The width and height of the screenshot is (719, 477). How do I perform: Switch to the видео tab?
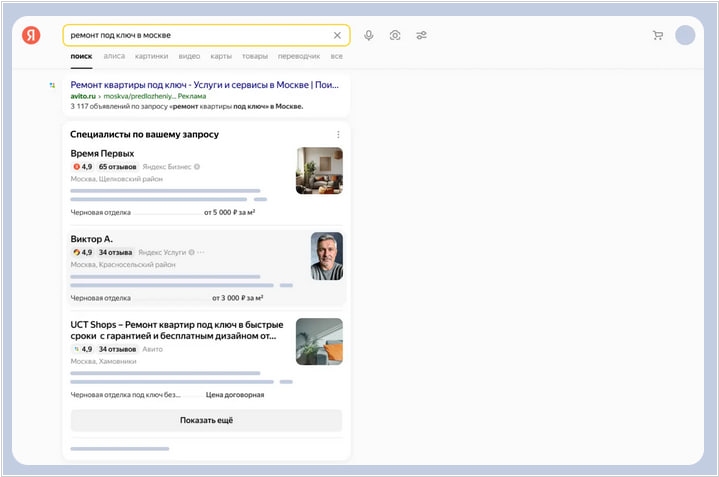click(189, 56)
